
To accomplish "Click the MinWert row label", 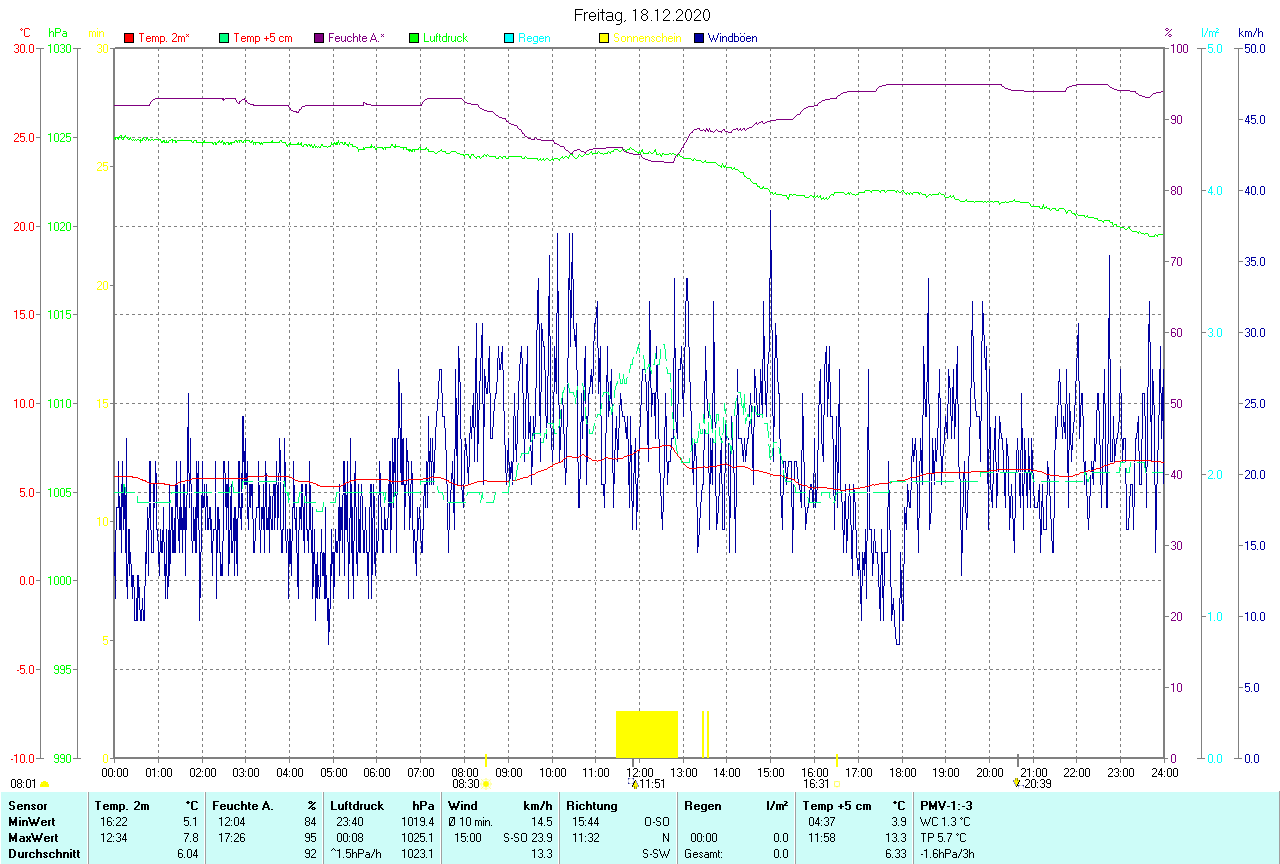I will [x=31, y=822].
